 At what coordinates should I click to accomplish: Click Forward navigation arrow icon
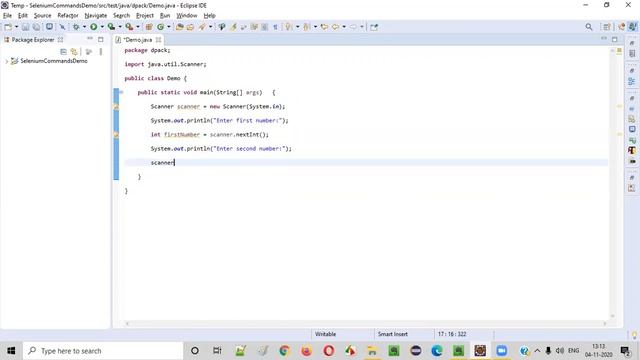coord(353,27)
